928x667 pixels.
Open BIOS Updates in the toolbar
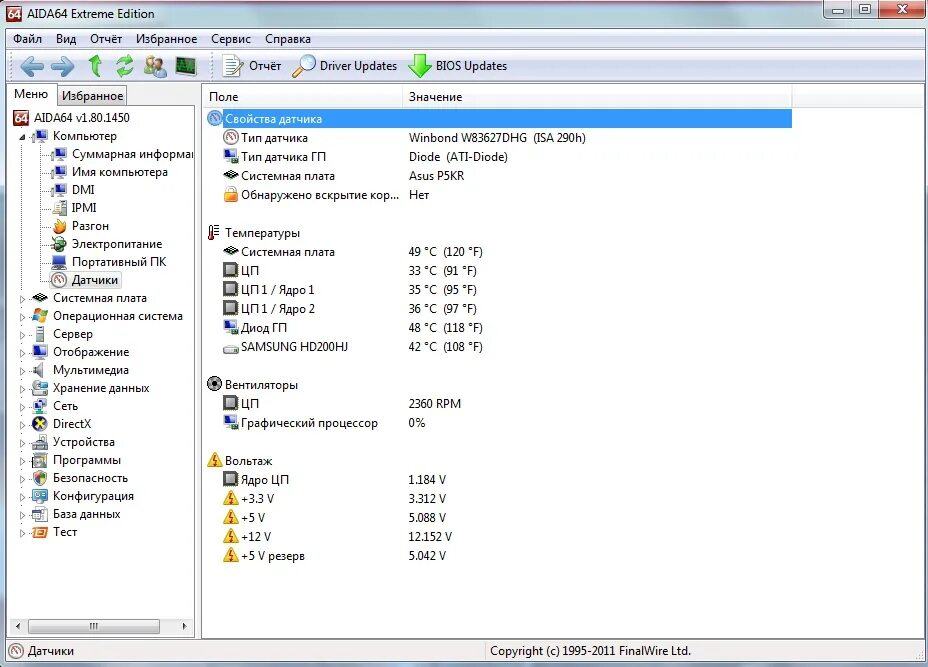(458, 66)
